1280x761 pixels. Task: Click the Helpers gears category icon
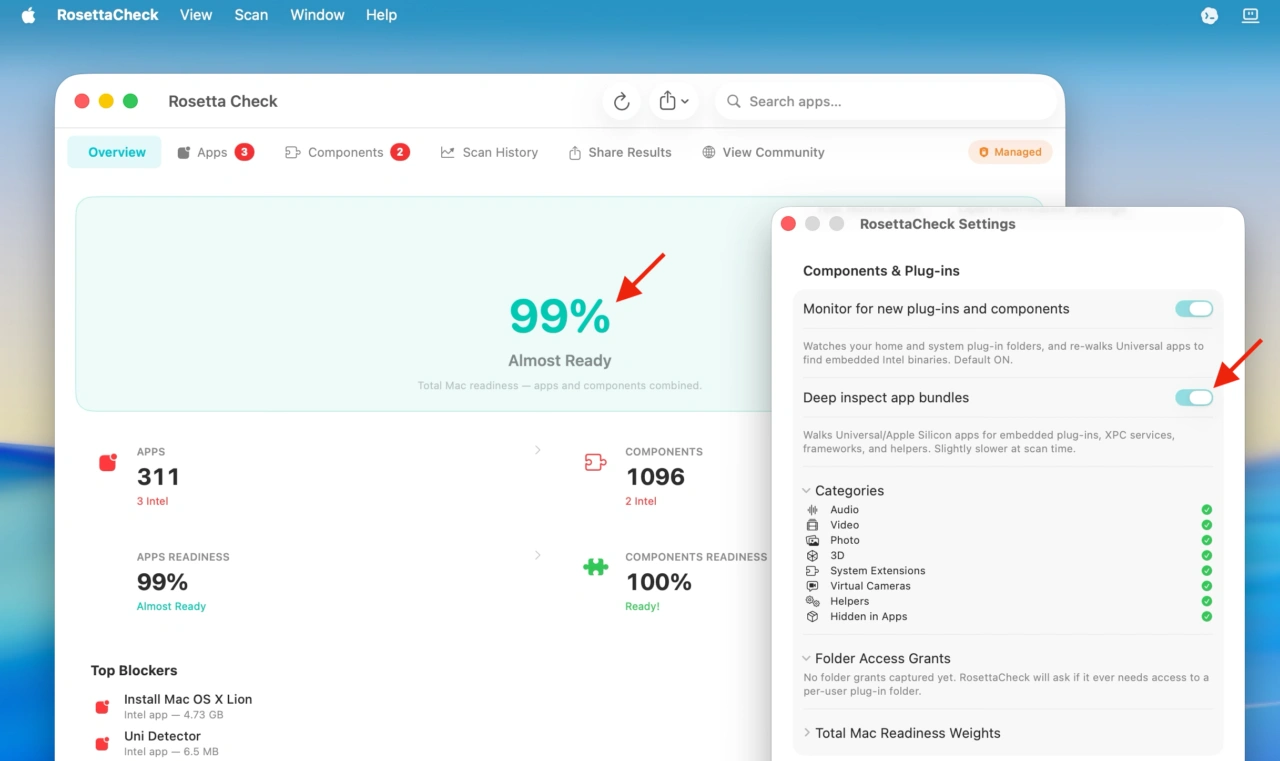point(812,601)
